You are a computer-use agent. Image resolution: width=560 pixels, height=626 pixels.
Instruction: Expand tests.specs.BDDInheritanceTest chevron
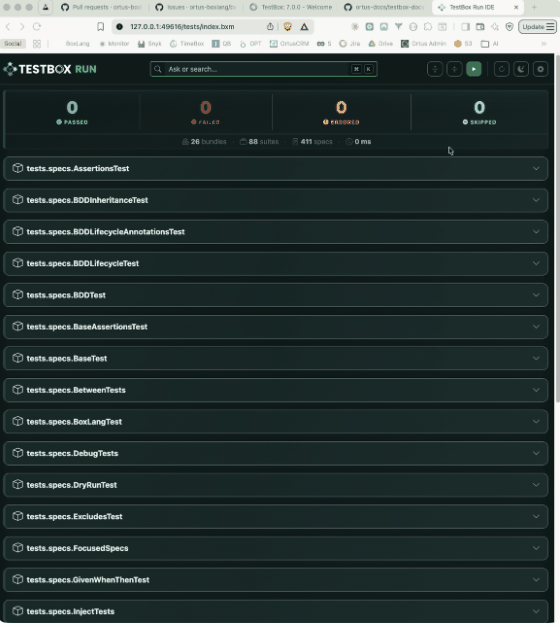[x=536, y=200]
